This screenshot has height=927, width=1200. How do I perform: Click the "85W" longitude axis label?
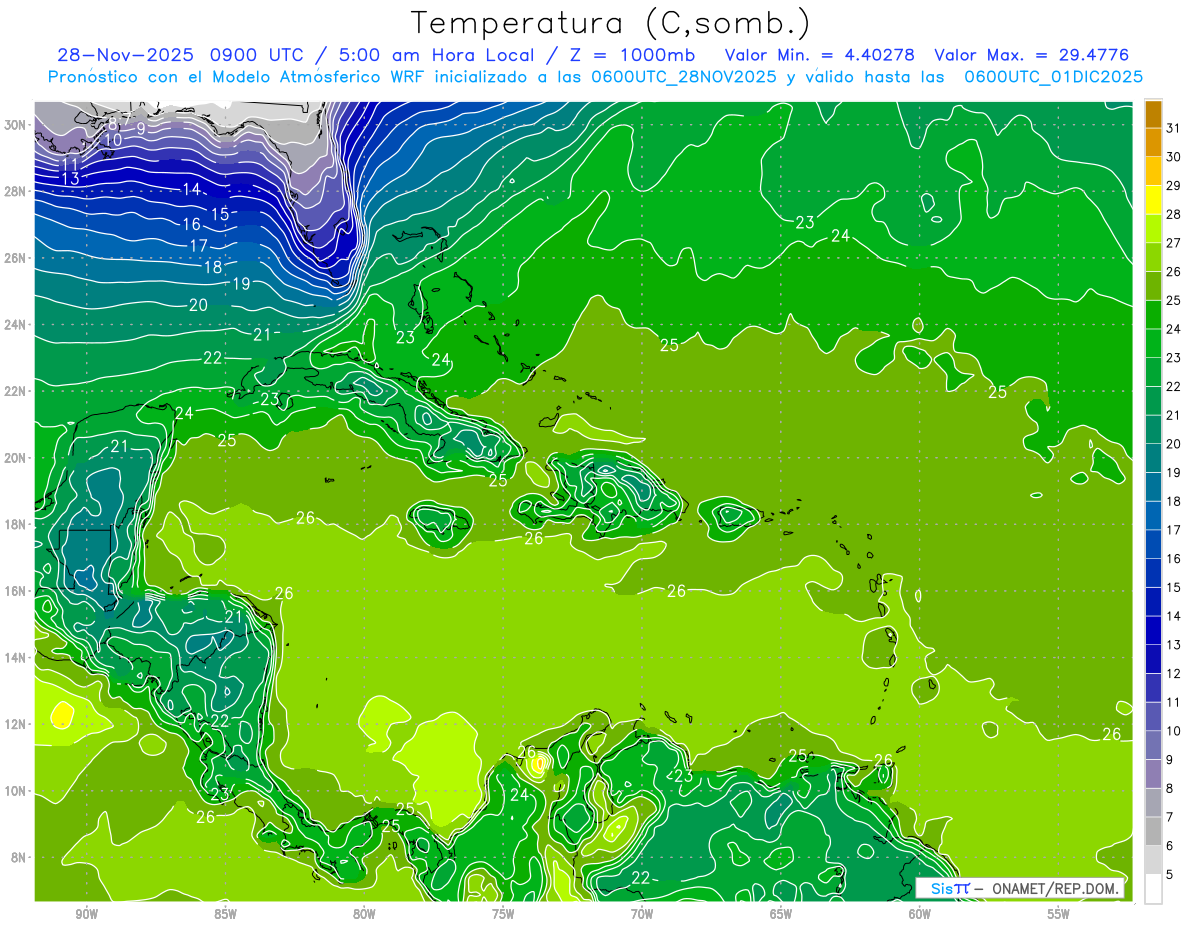point(225,913)
